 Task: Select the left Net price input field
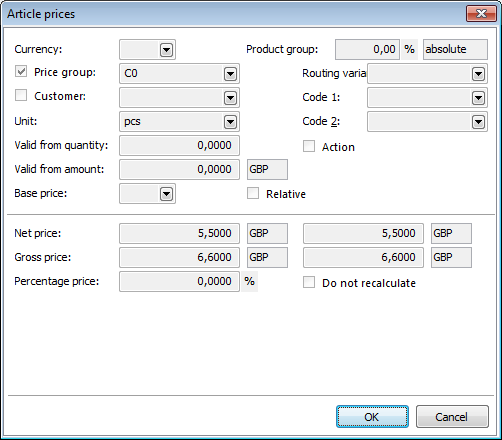coord(179,234)
